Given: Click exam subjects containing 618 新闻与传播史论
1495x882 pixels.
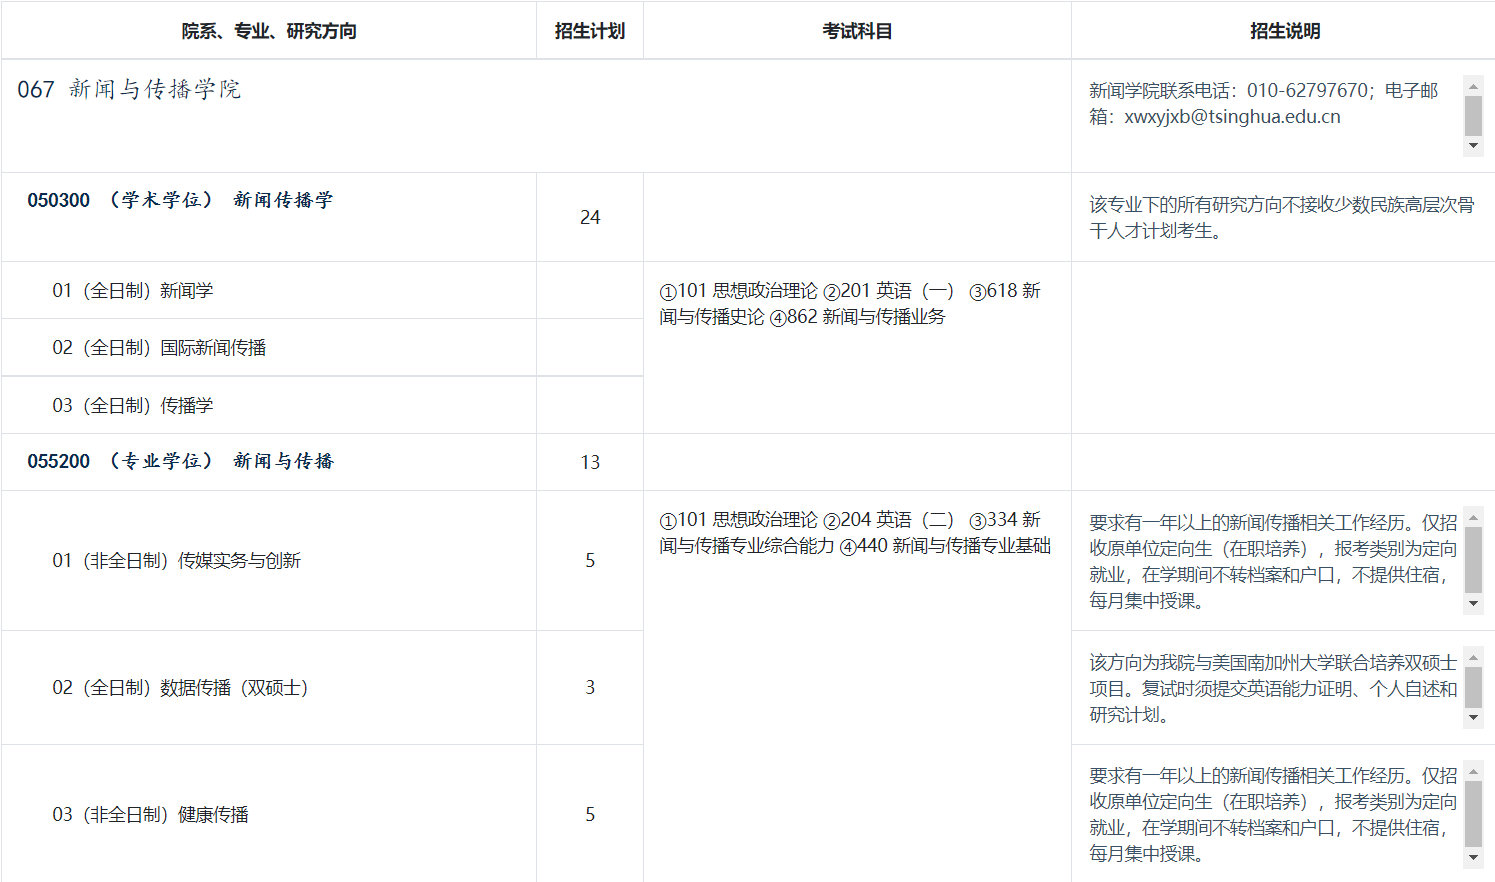Looking at the screenshot, I should coord(850,303).
